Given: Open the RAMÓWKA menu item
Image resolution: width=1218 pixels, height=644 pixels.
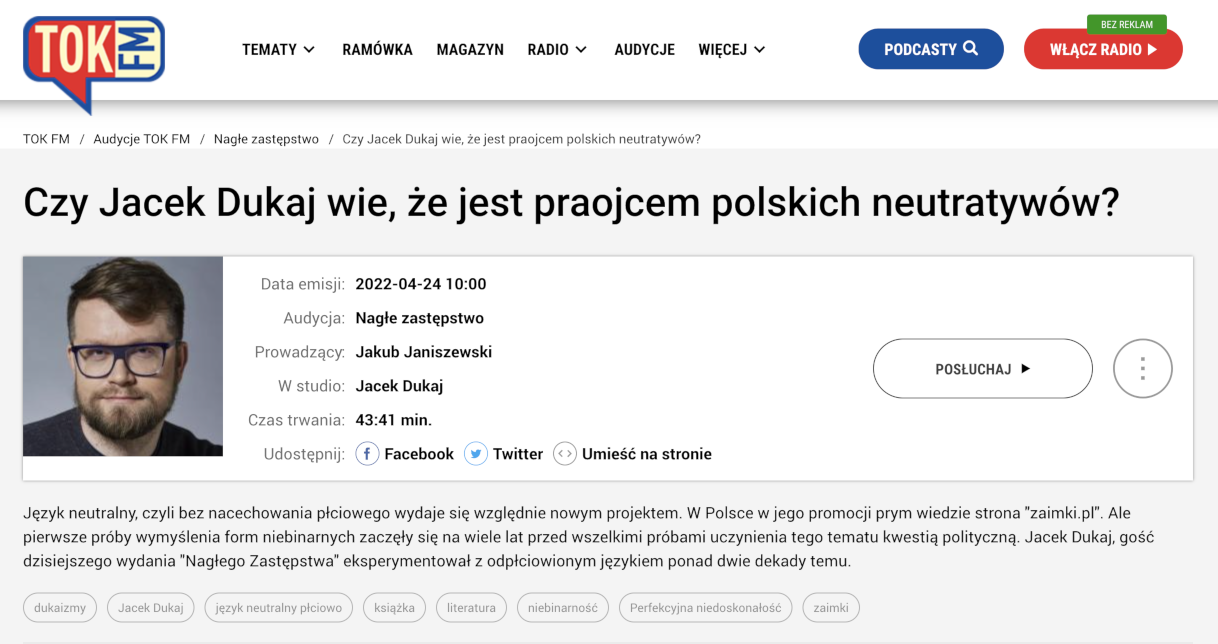Looking at the screenshot, I should [x=377, y=49].
